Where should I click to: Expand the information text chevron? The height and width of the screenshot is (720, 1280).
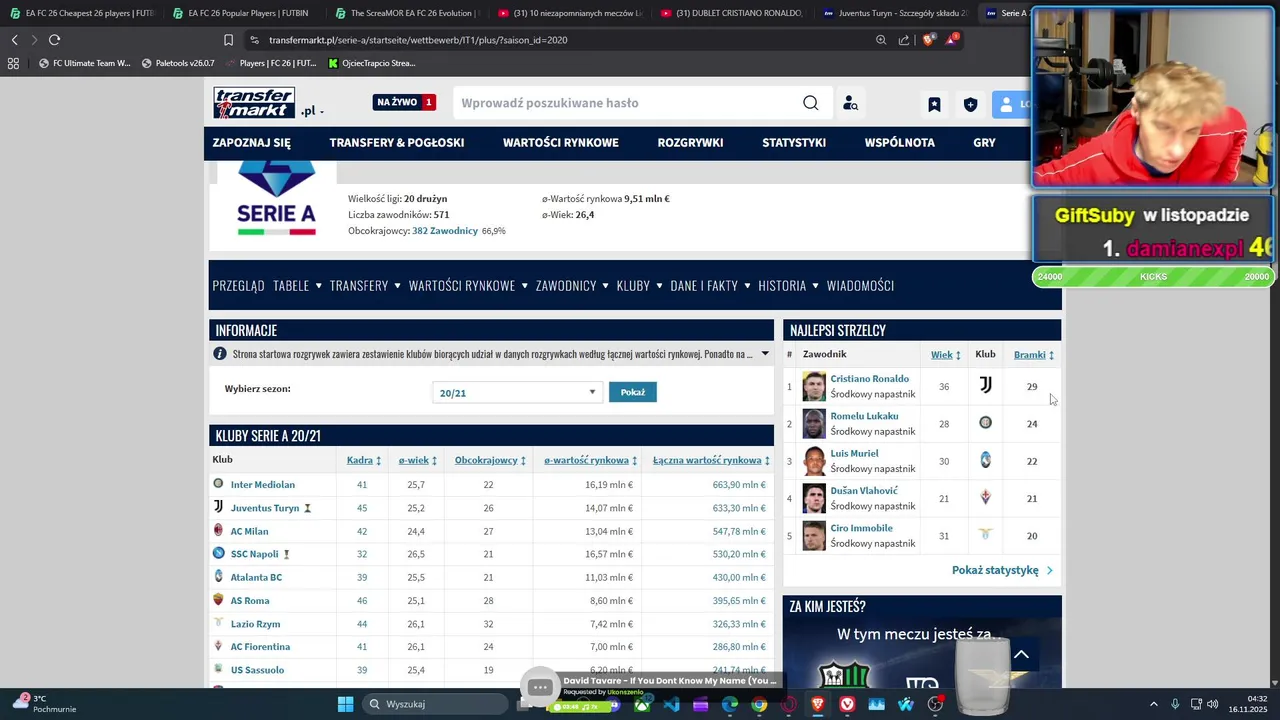click(765, 354)
